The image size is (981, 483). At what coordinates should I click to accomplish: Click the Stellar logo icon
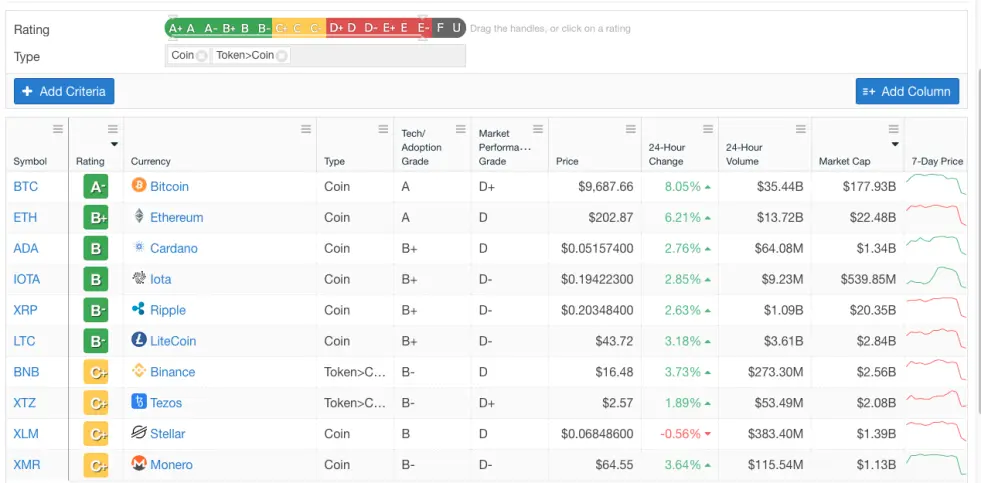(139, 432)
